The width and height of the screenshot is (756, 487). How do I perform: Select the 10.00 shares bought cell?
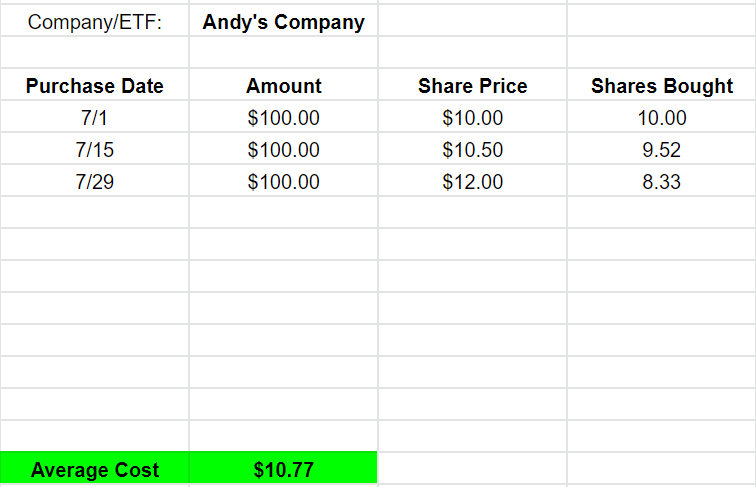662,117
